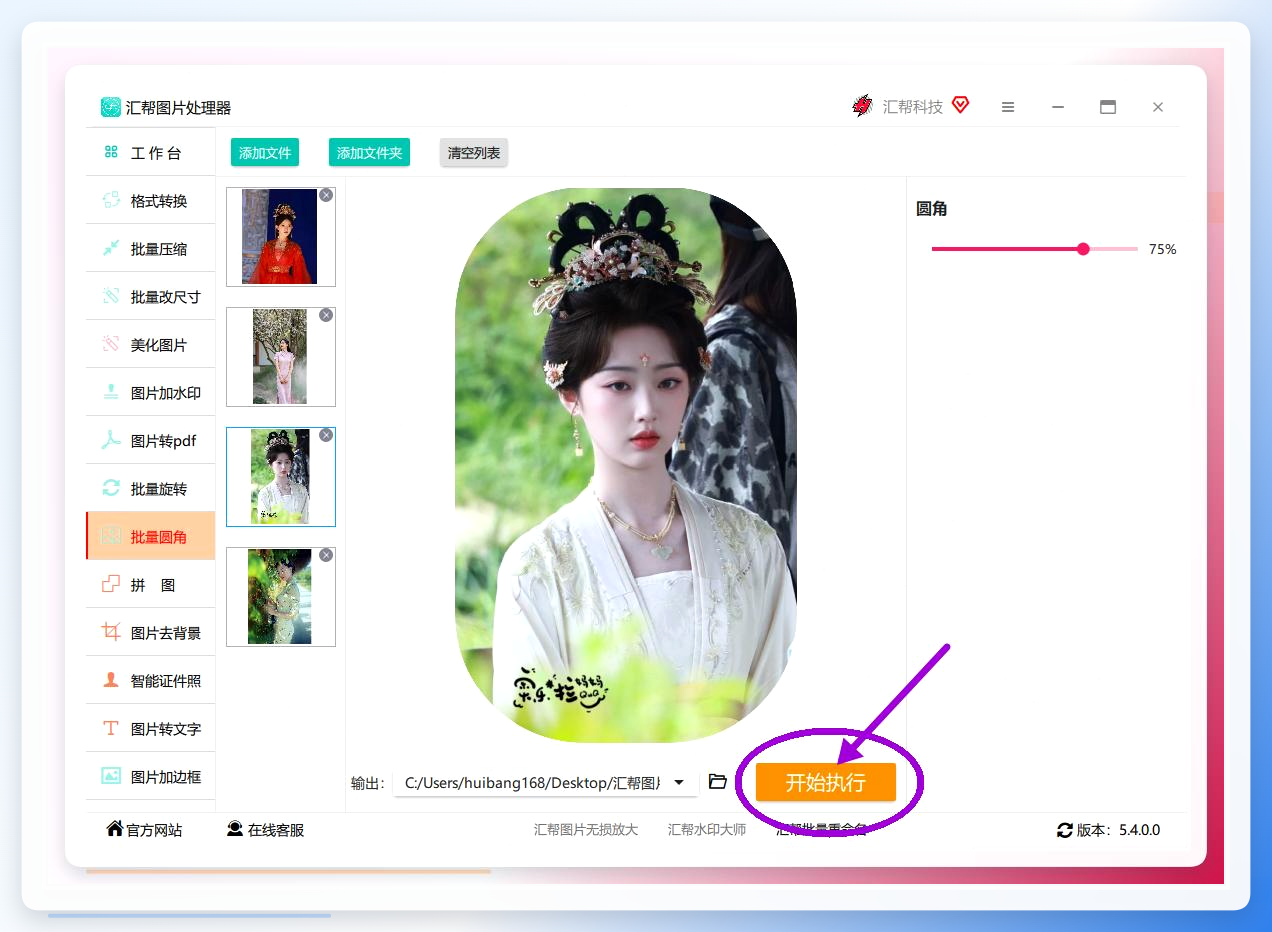
Task: Open the 批量改尺寸 batch resize icon
Action: tap(111, 297)
